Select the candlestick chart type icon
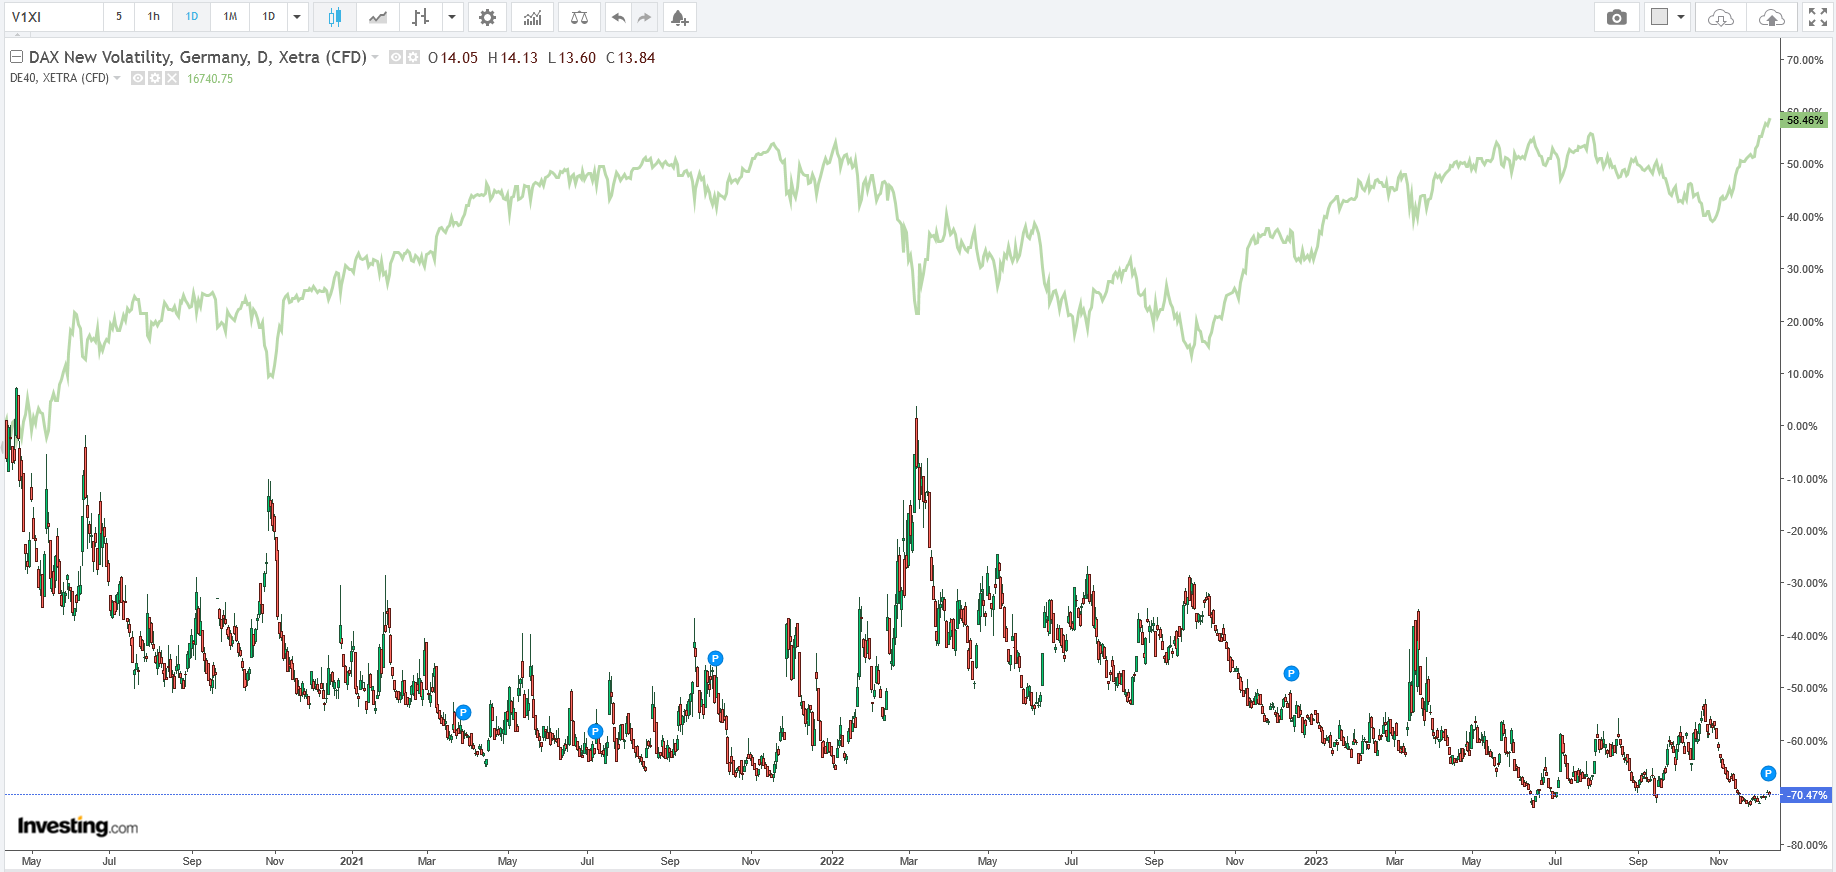The height and width of the screenshot is (872, 1836). click(335, 17)
